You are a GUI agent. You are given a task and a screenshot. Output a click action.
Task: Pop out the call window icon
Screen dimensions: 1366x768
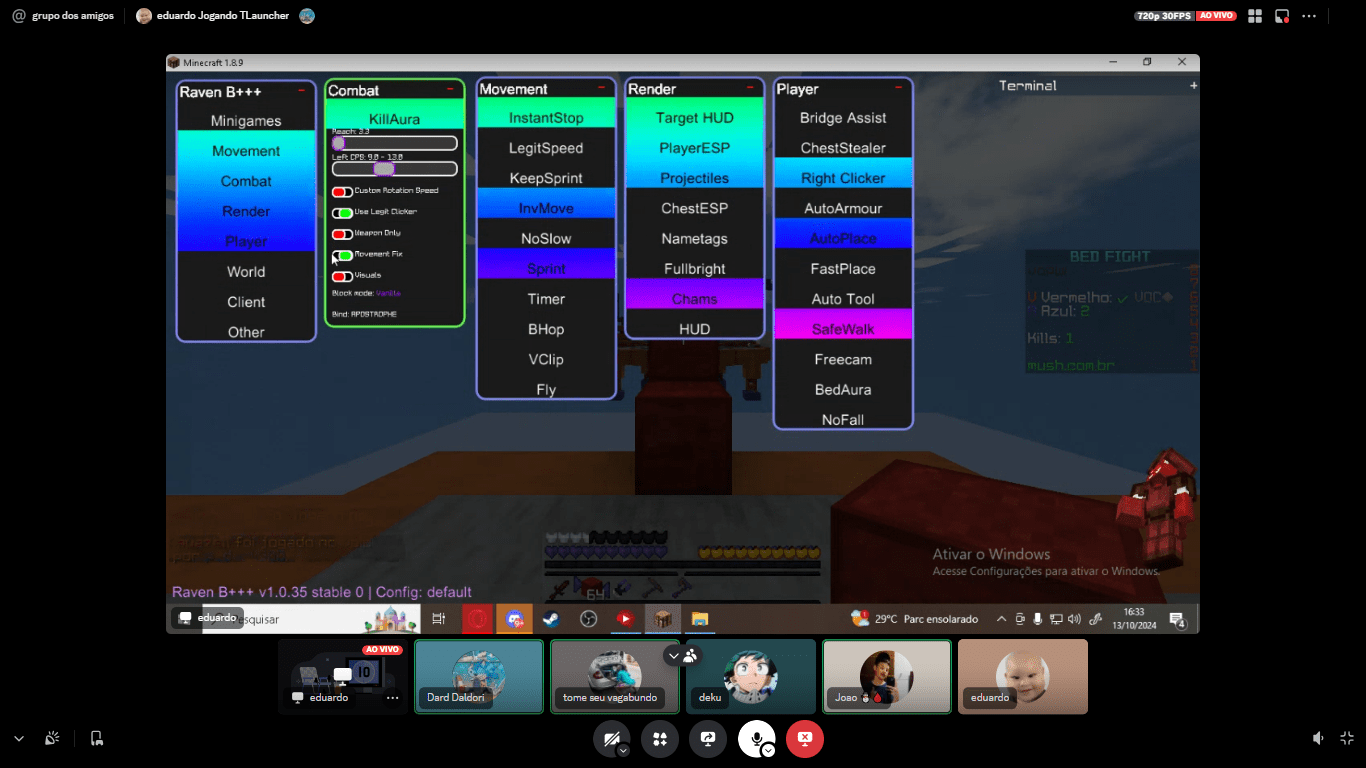(1282, 16)
